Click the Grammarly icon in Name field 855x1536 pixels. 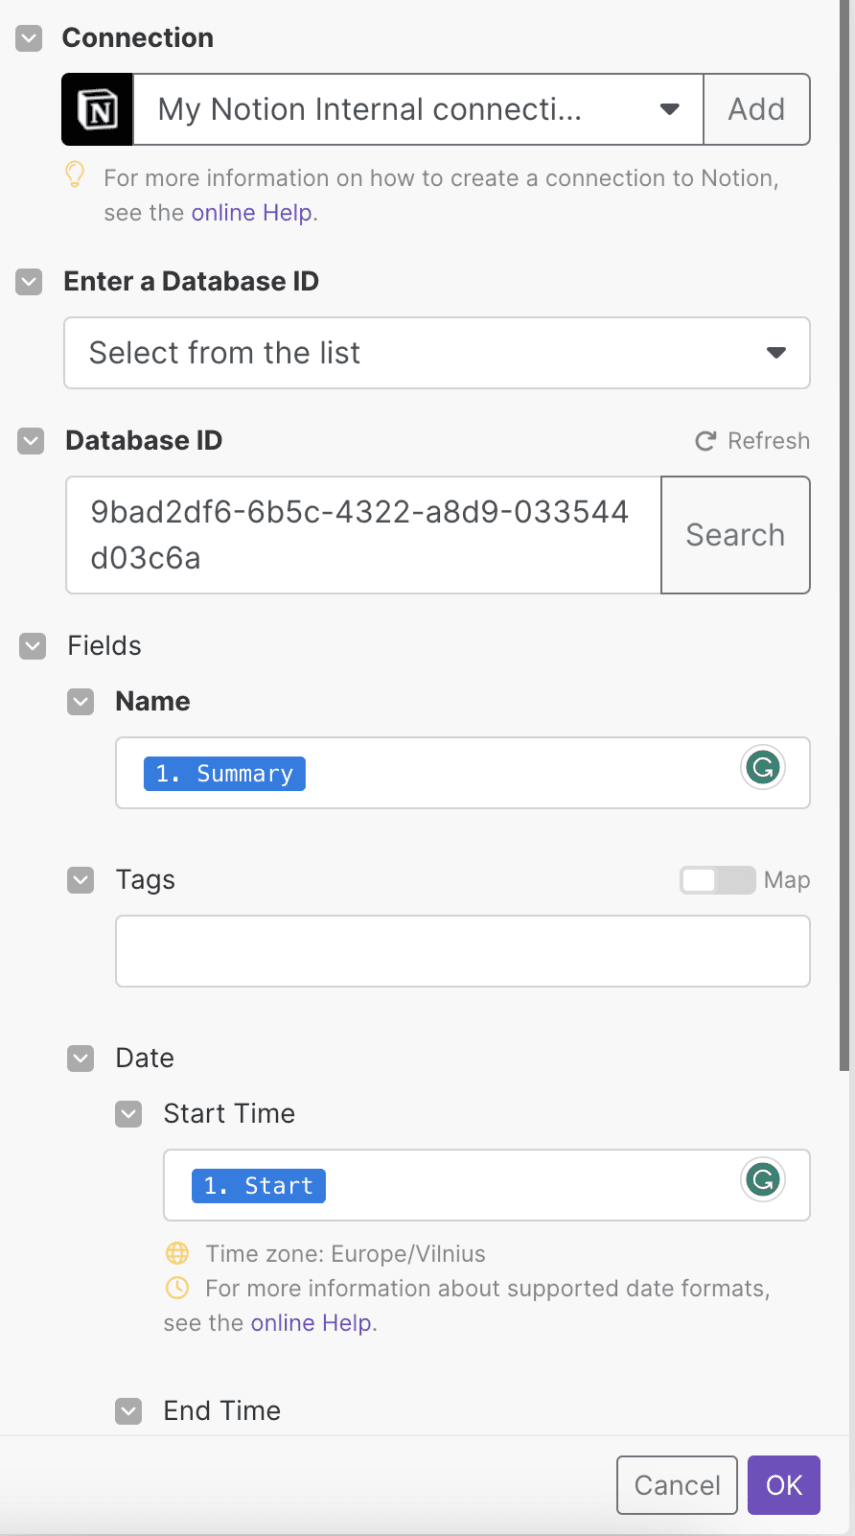tap(762, 768)
